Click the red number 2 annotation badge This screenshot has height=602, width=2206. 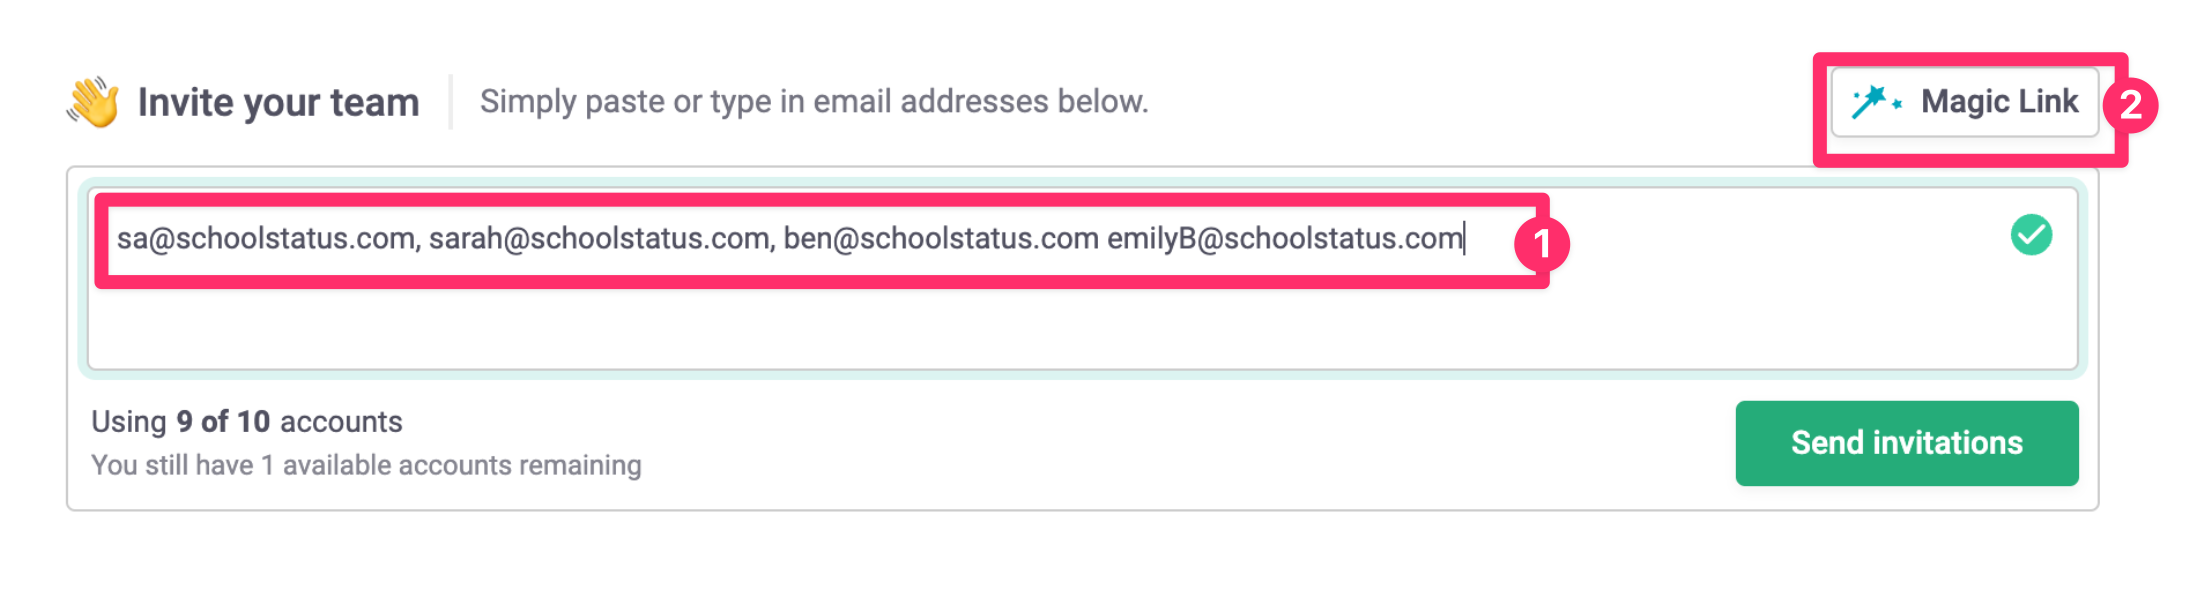coord(2130,104)
